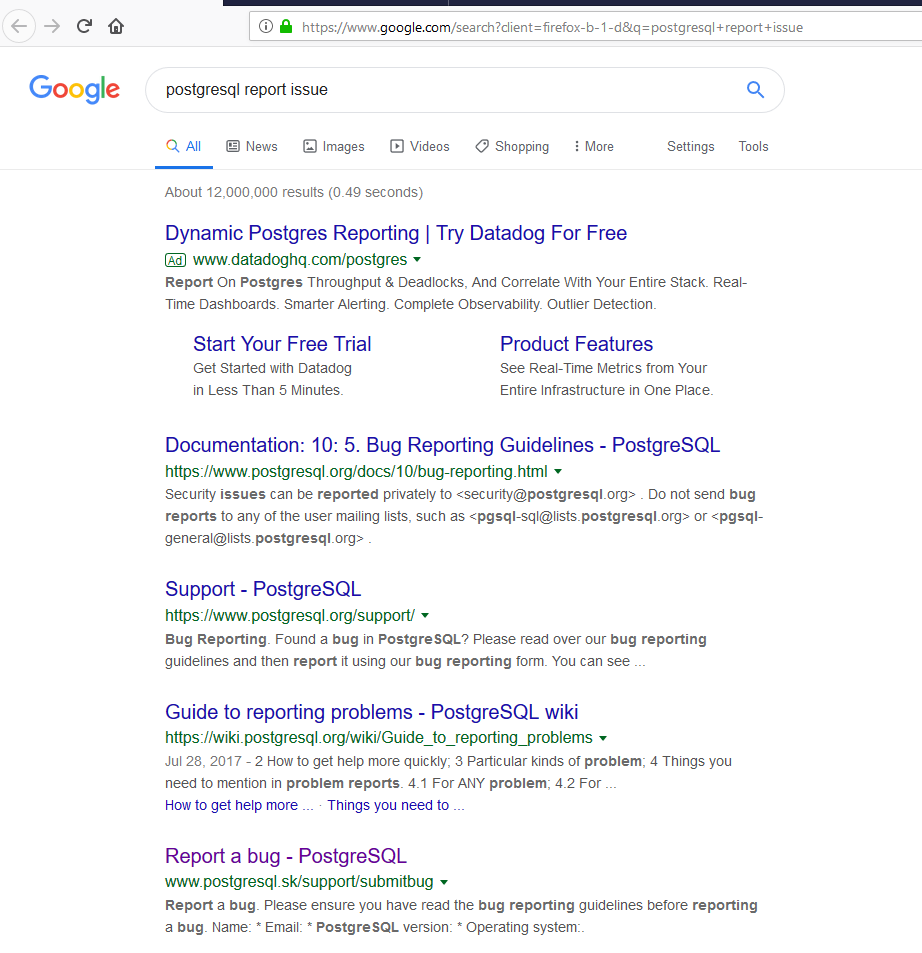Open the More search filters menu
The image size is (922, 953).
point(593,146)
